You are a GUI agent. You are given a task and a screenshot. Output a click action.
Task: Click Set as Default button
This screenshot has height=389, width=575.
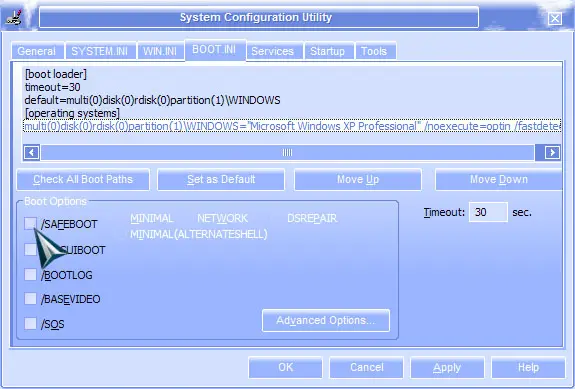pos(221,180)
